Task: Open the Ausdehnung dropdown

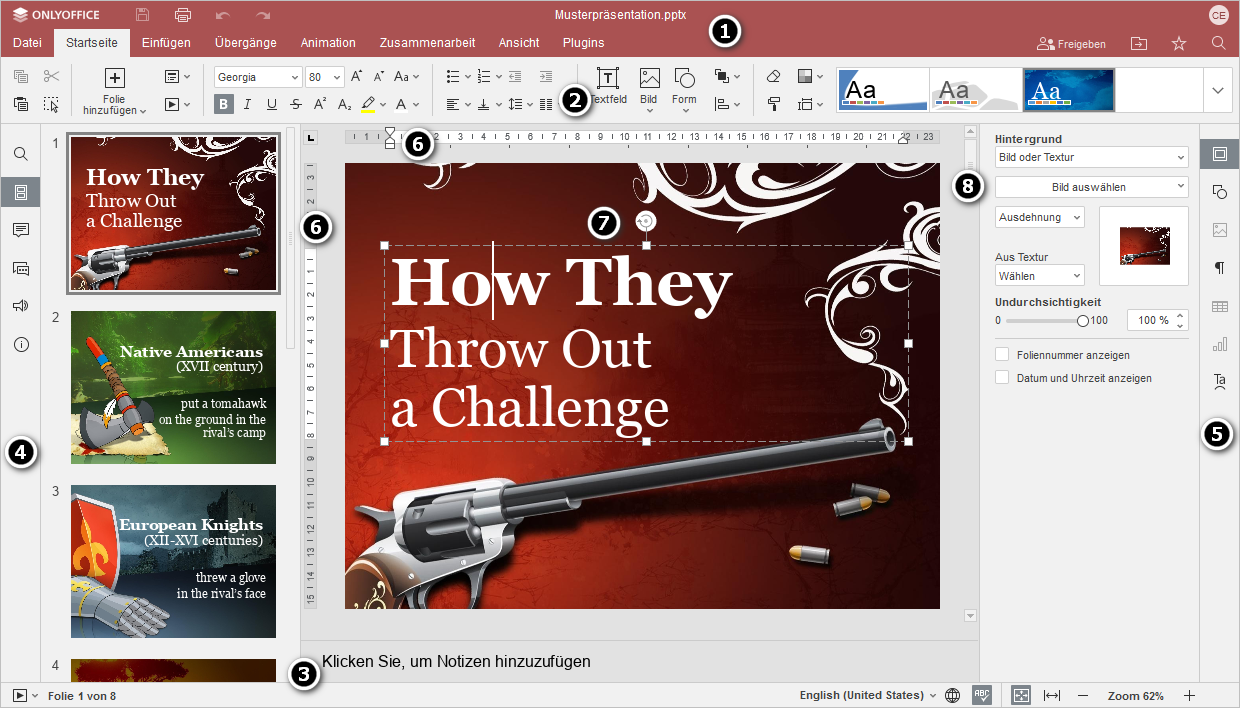Action: tap(1040, 217)
